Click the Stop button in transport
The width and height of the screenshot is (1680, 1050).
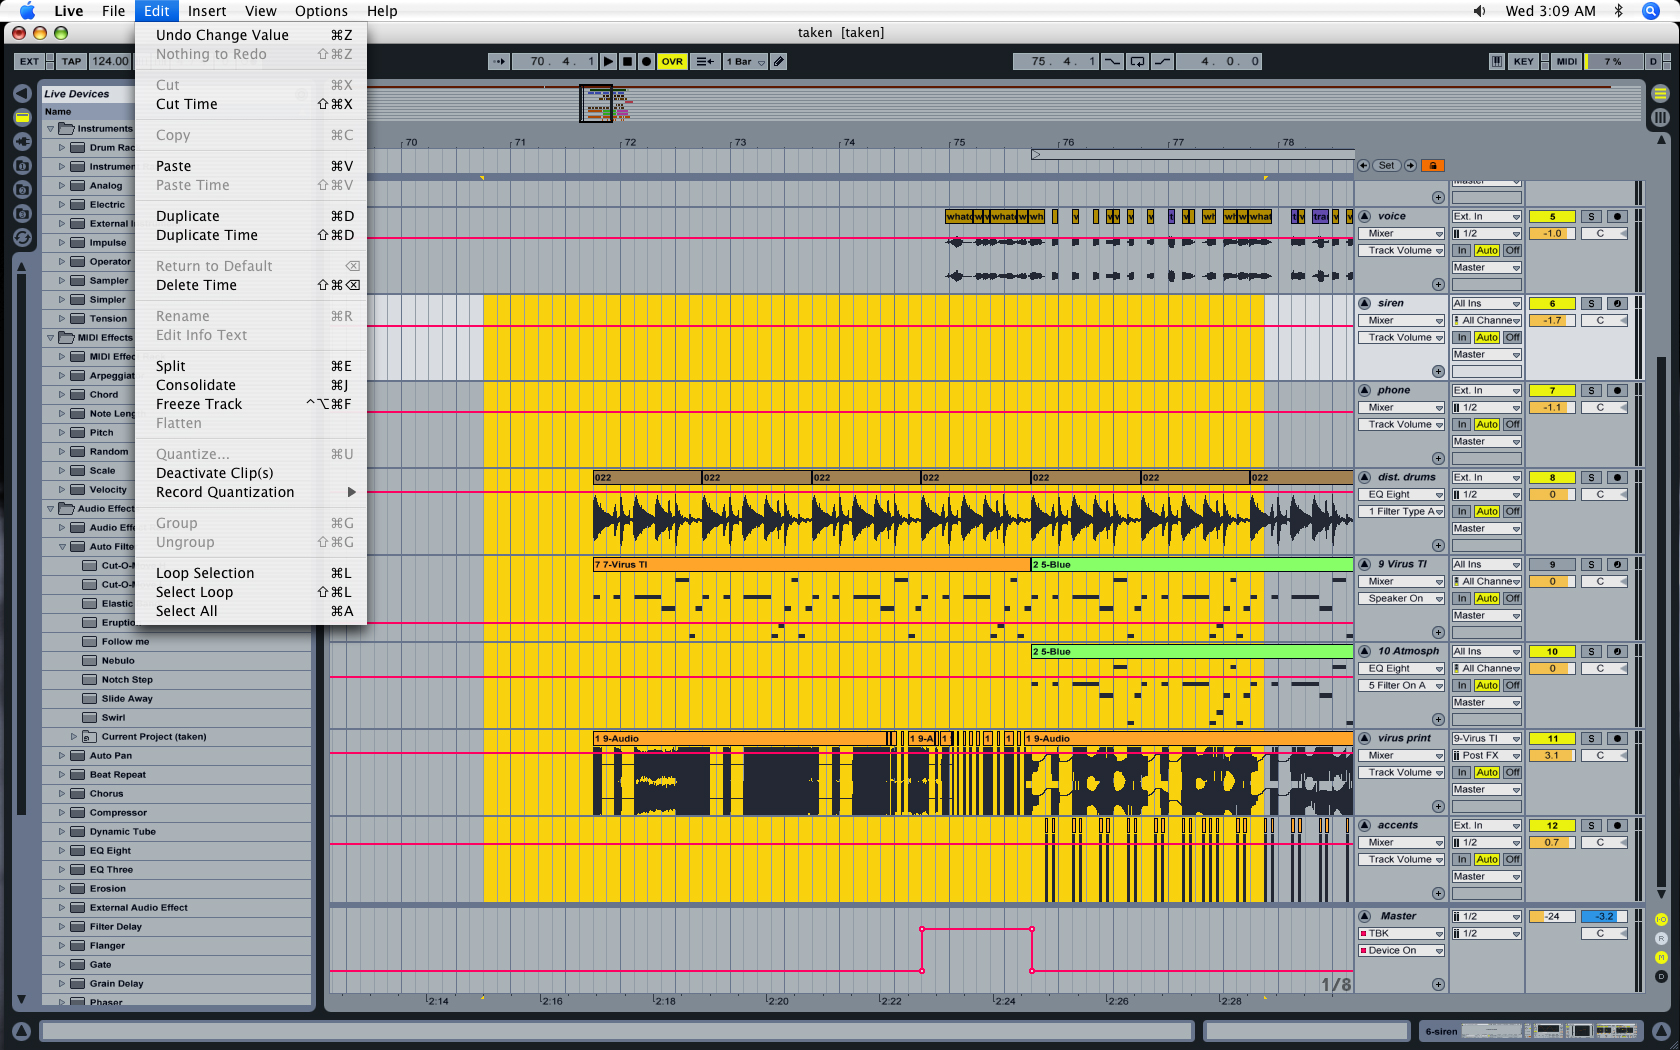(627, 61)
